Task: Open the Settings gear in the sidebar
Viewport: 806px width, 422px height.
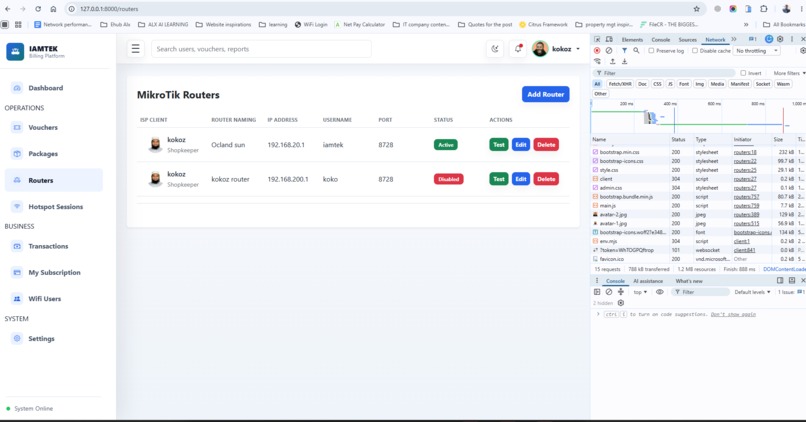Action: tap(17, 339)
